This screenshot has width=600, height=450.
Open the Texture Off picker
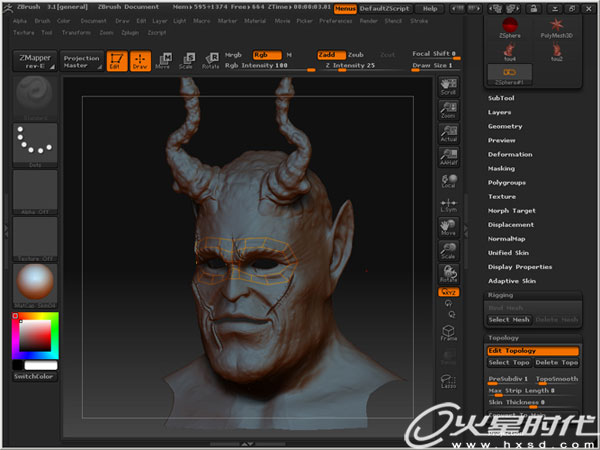[x=35, y=239]
